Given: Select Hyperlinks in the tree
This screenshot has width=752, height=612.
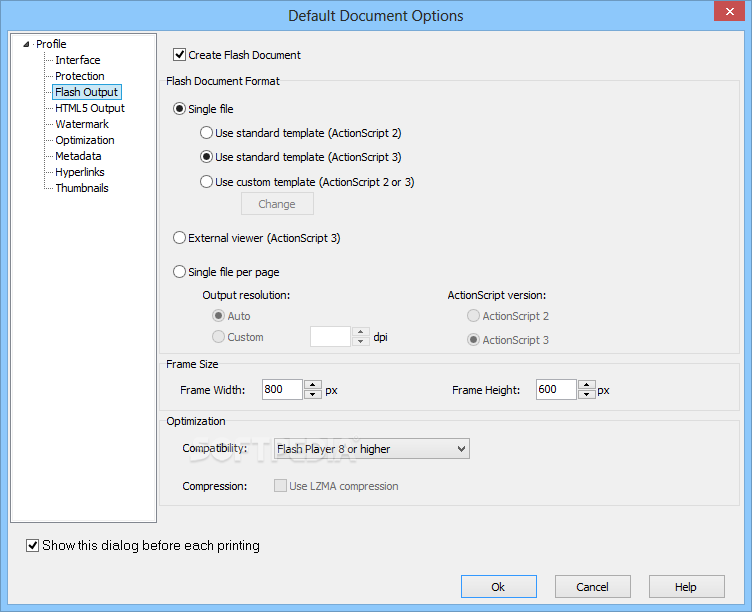Looking at the screenshot, I should [80, 172].
